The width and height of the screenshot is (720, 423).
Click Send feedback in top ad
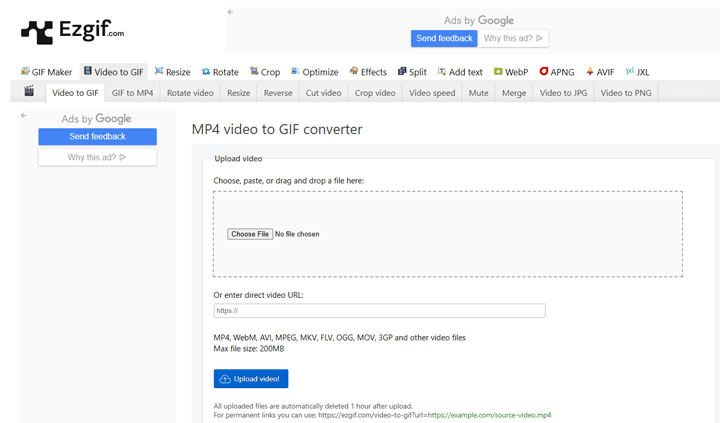(444, 38)
